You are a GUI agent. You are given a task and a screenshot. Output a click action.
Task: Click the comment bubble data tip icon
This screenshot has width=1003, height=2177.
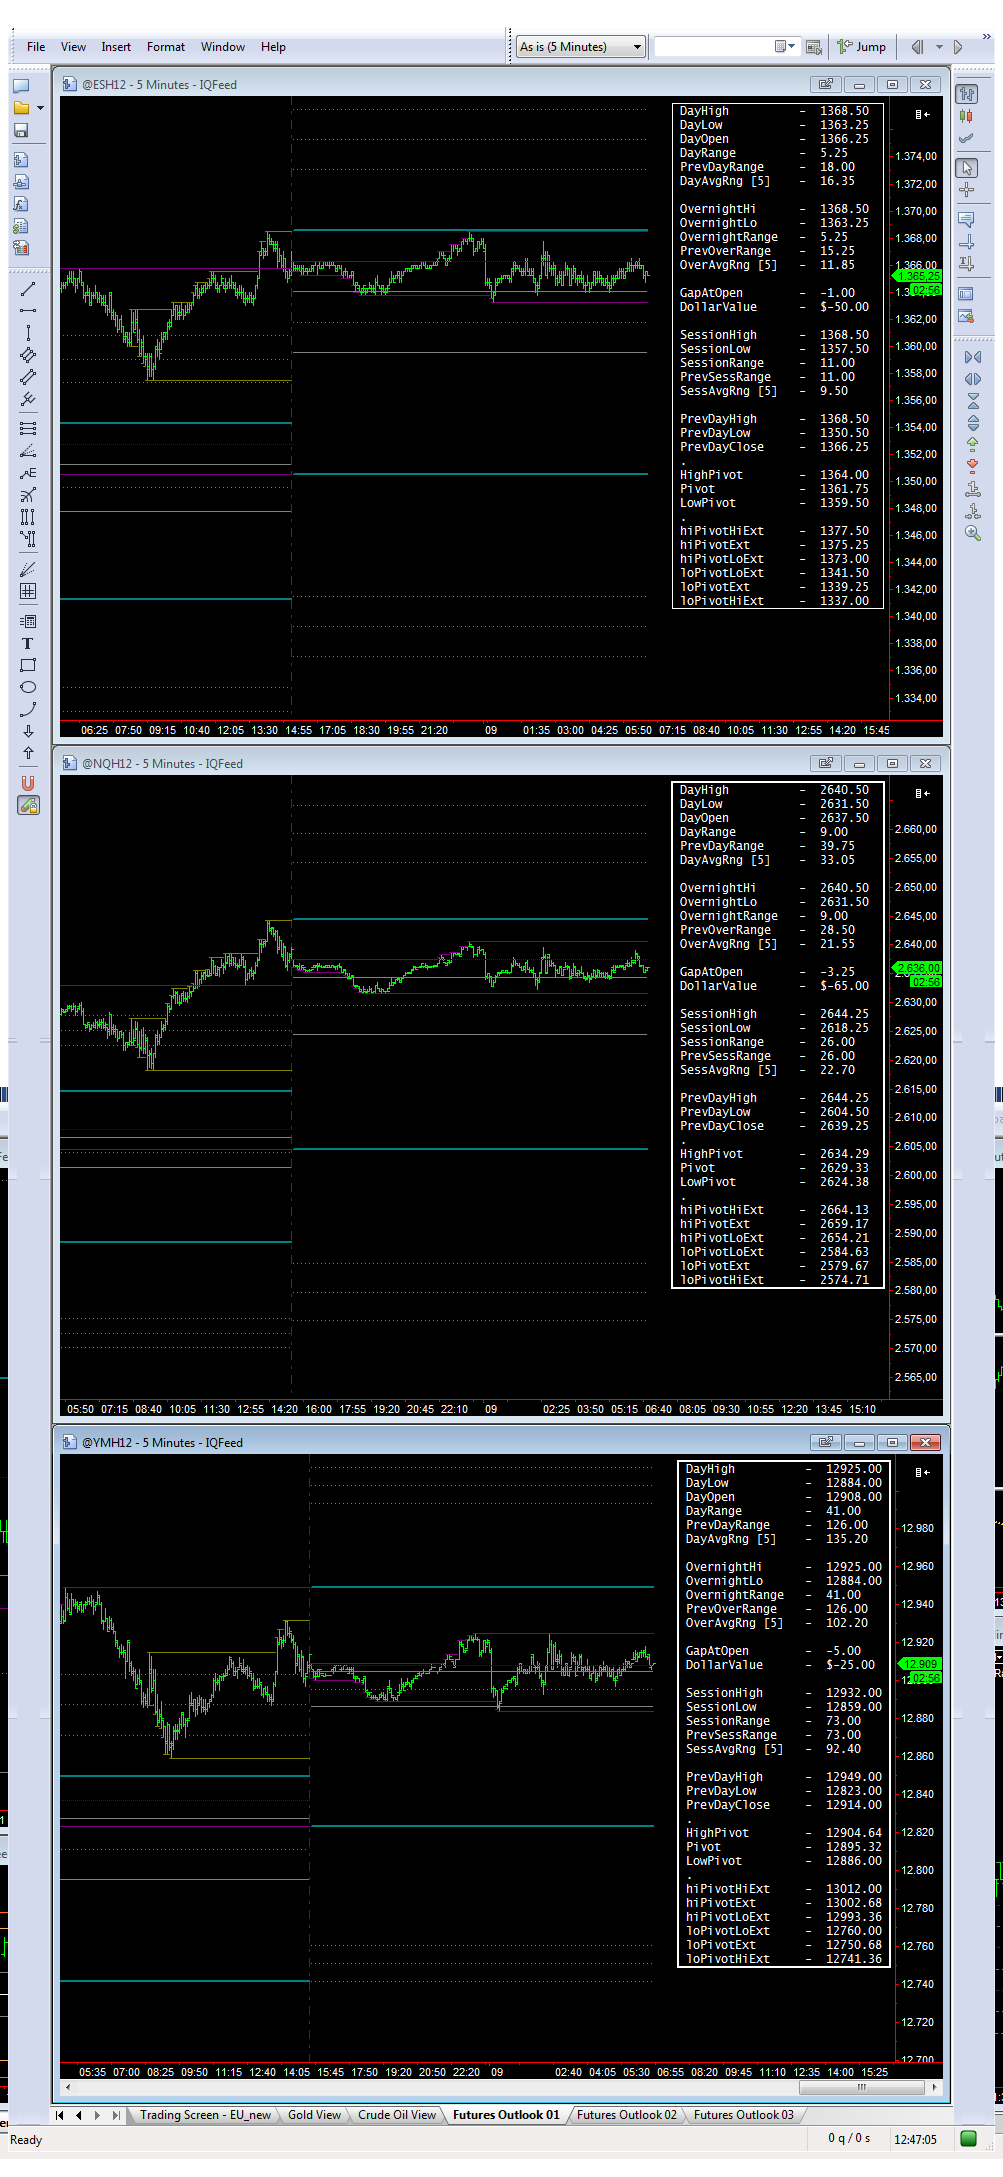click(x=967, y=219)
